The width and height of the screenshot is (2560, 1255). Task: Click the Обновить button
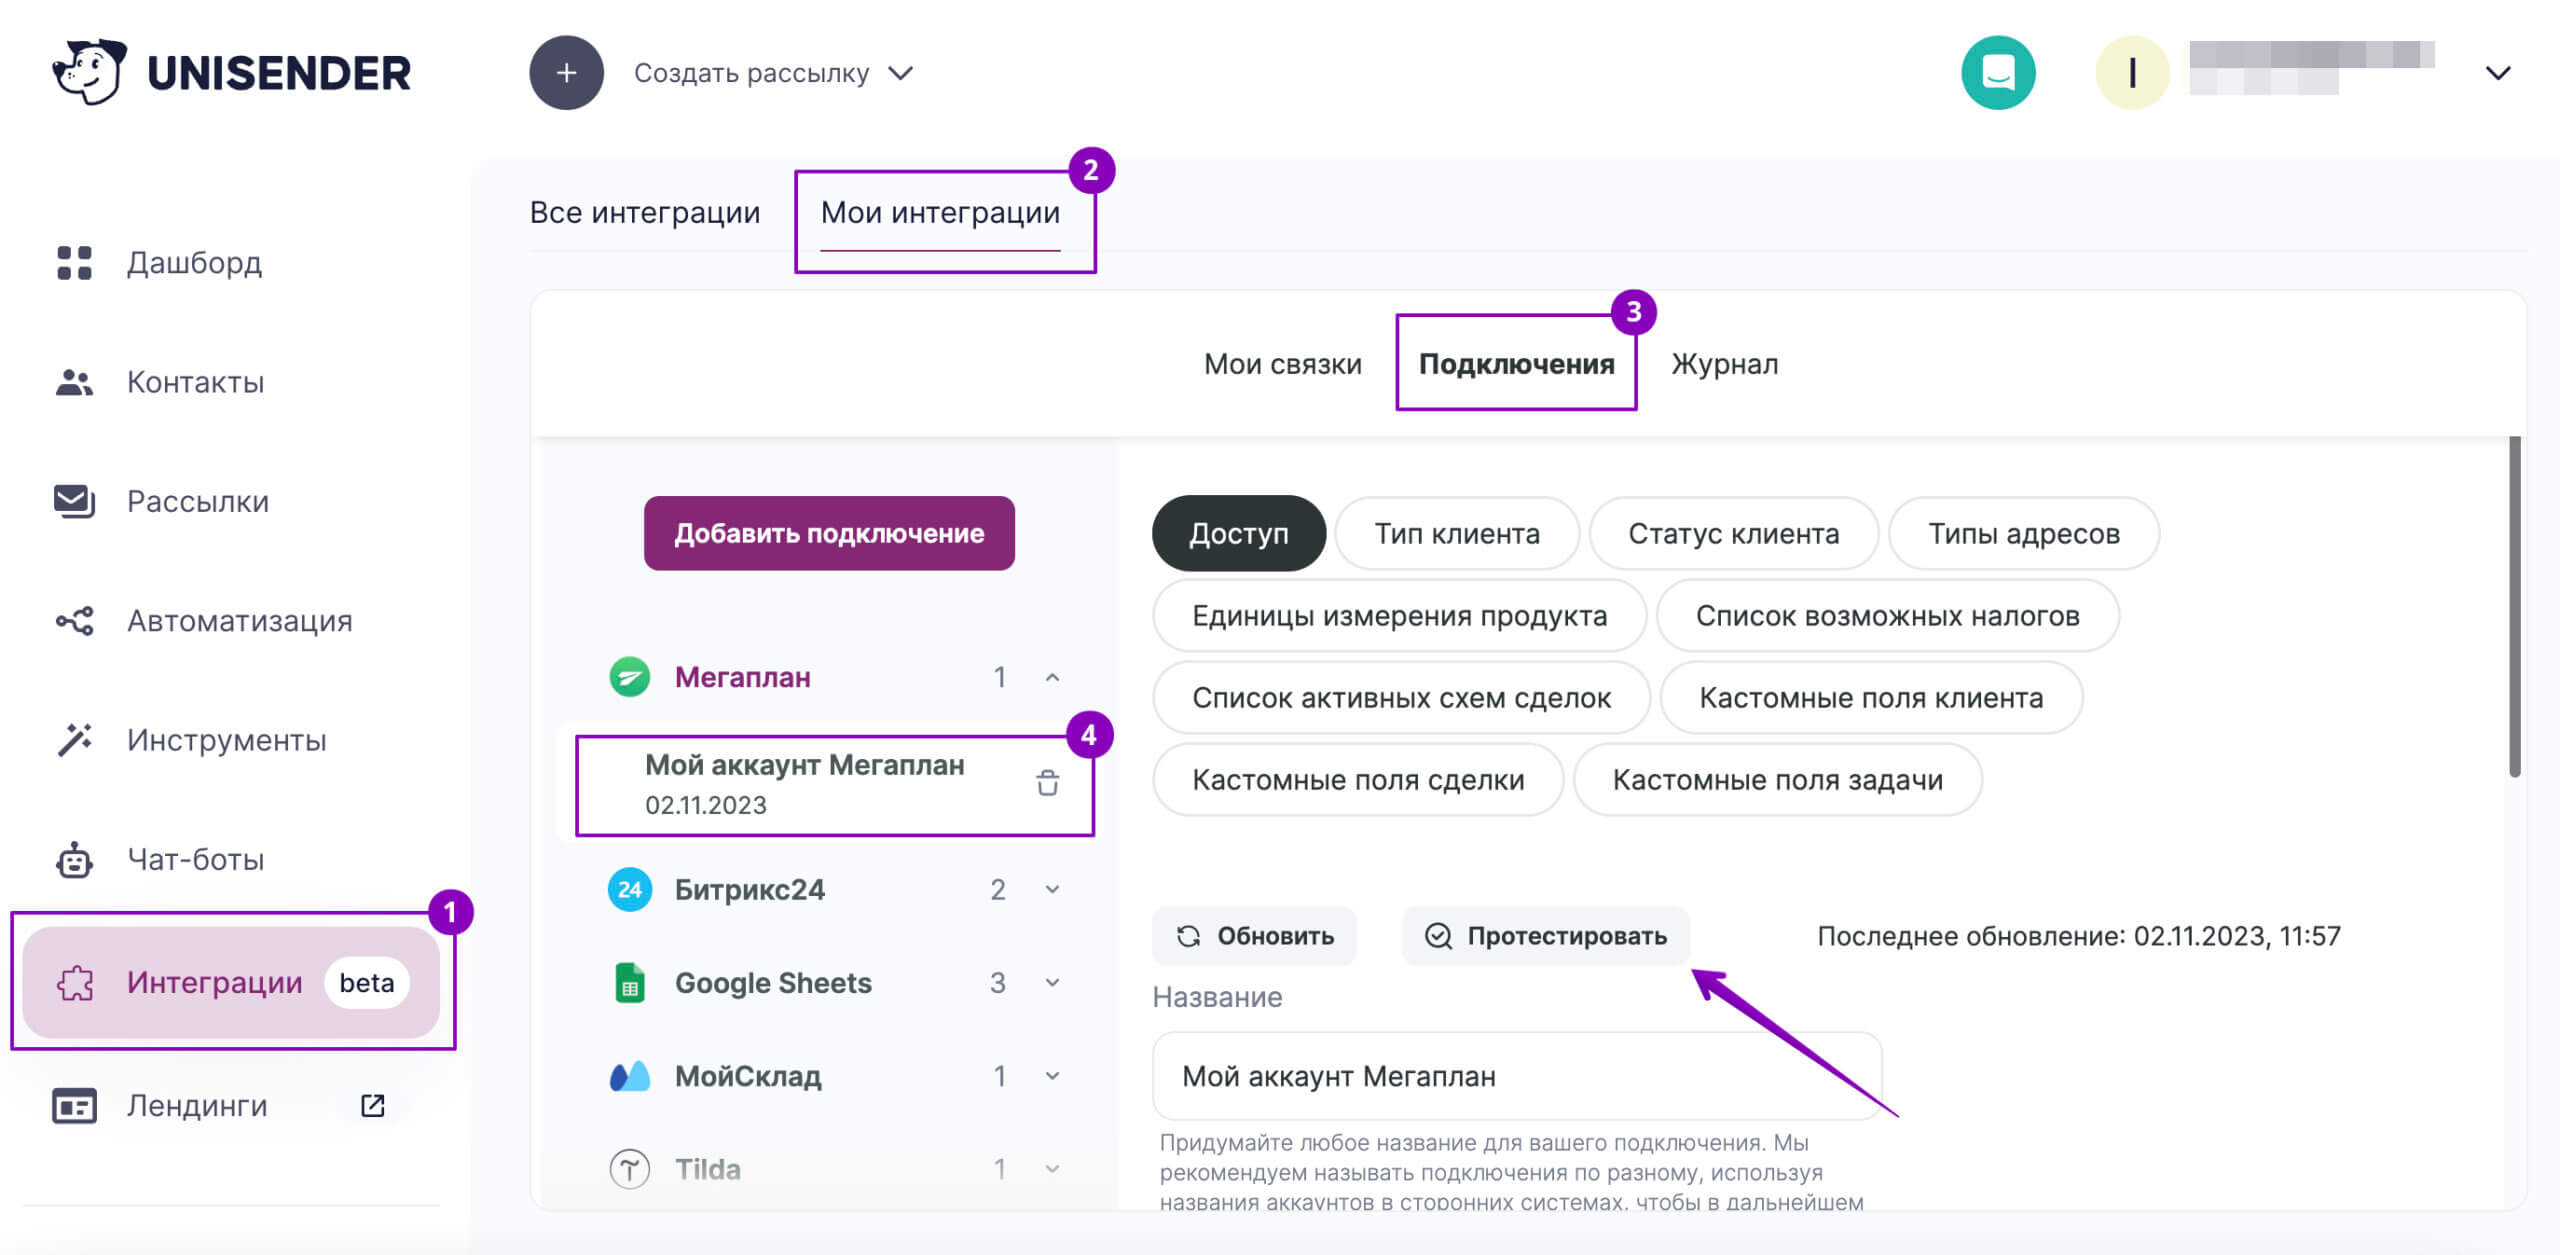coord(1255,936)
